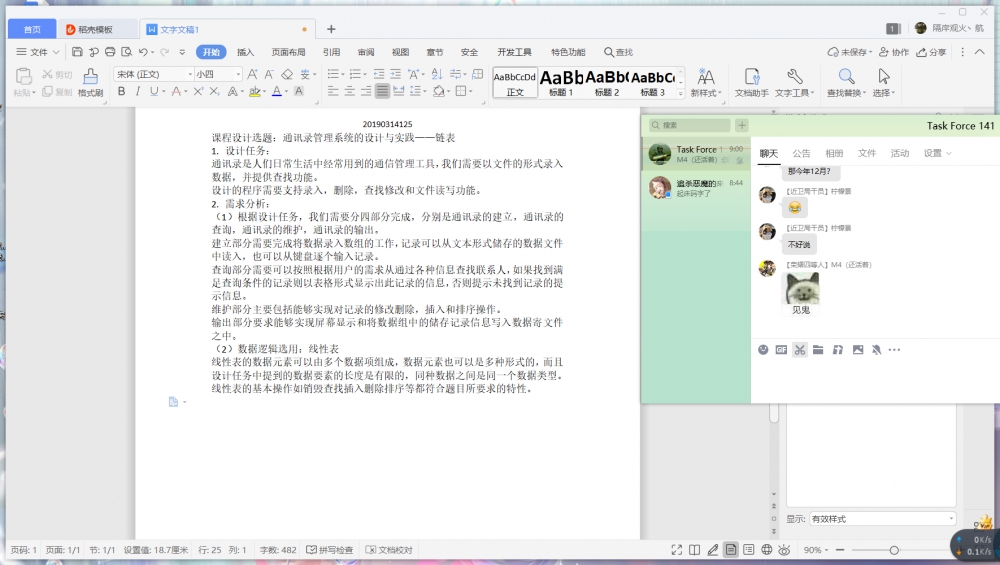1000x565 pixels.
Task: Click the 分享 share button
Action: pos(931,52)
